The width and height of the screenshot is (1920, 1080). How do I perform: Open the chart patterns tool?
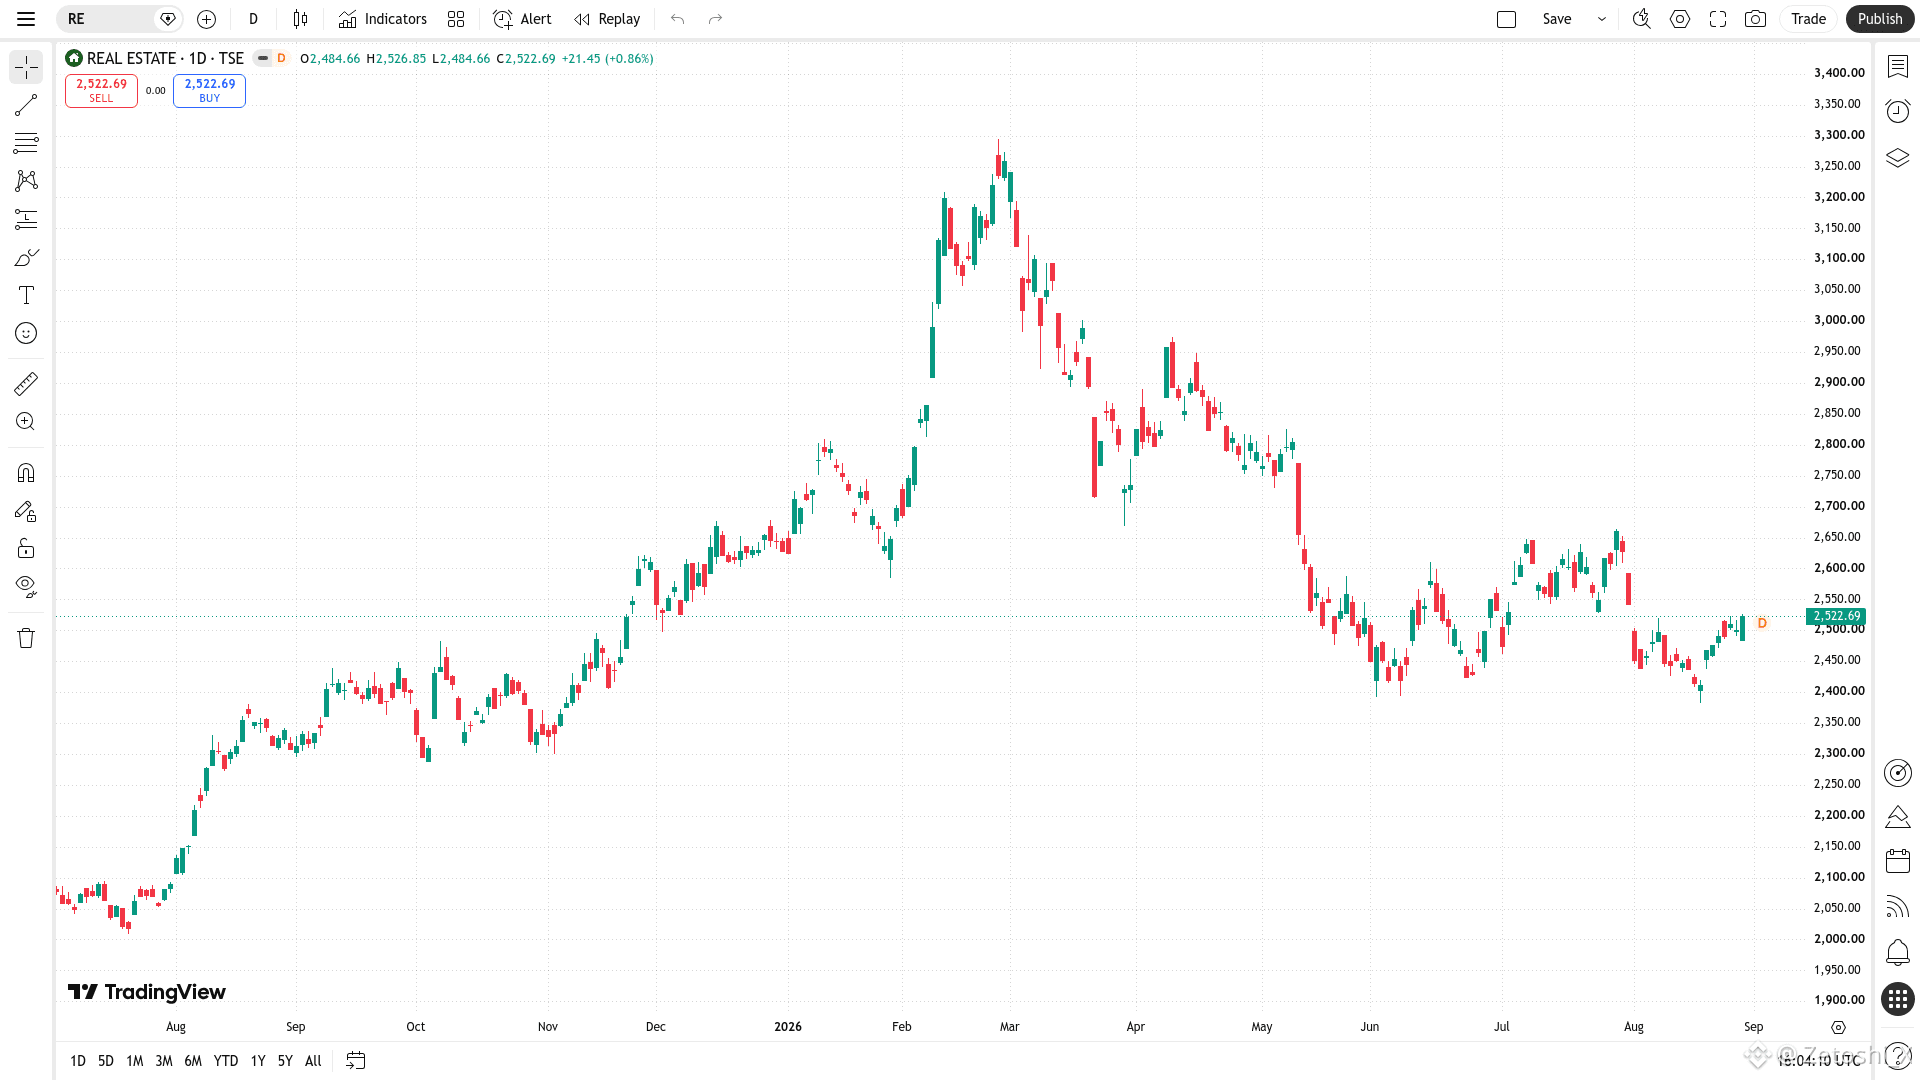coord(26,181)
